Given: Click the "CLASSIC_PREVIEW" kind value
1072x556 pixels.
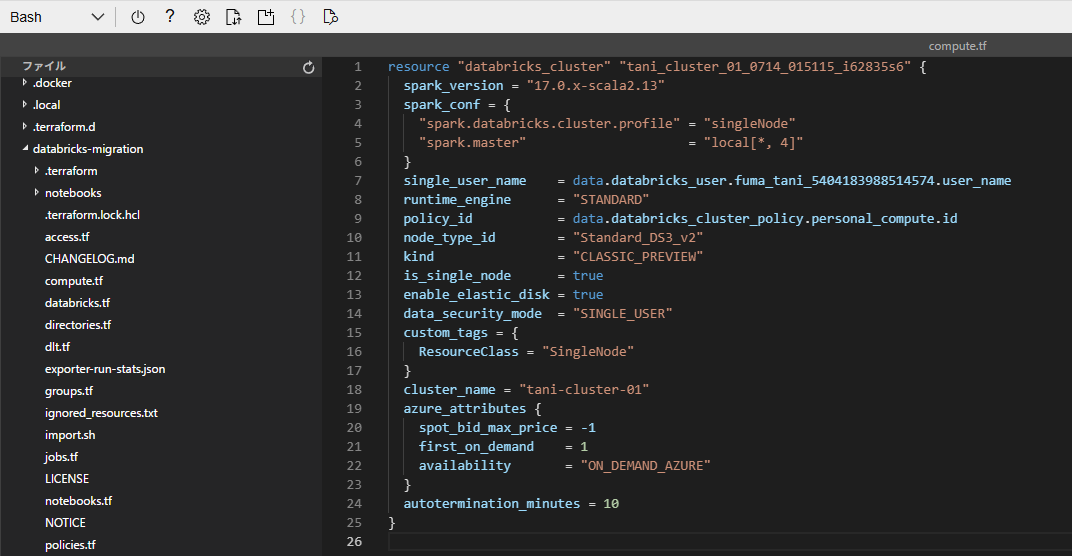Looking at the screenshot, I should coord(638,256).
